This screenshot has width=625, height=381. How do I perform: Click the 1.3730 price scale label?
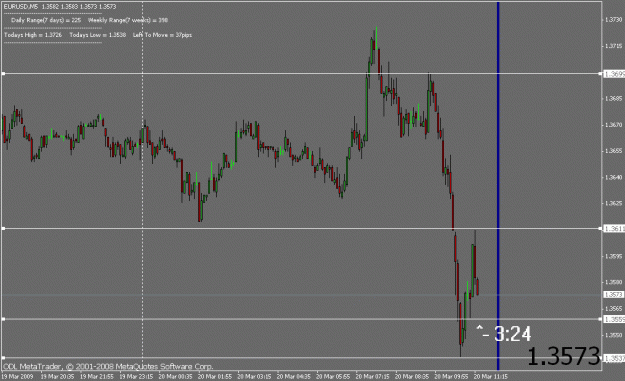tap(613, 20)
